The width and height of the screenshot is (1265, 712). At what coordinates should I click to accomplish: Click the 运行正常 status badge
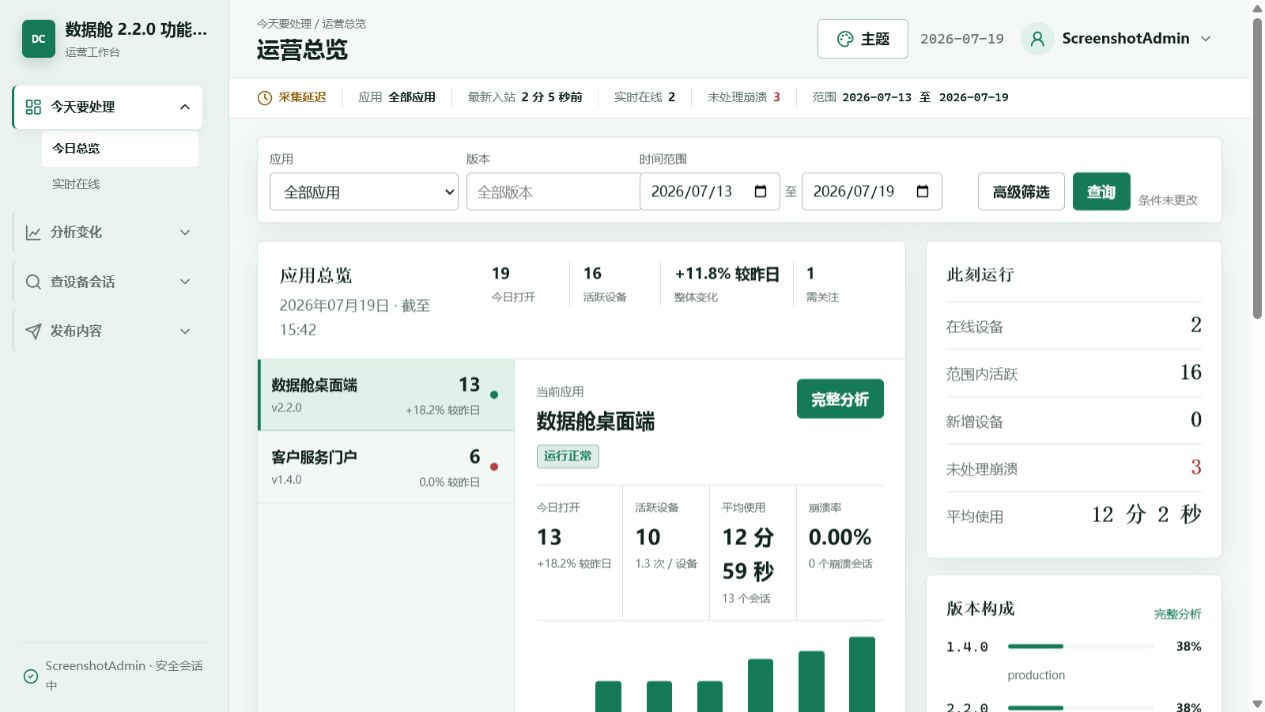click(x=568, y=456)
